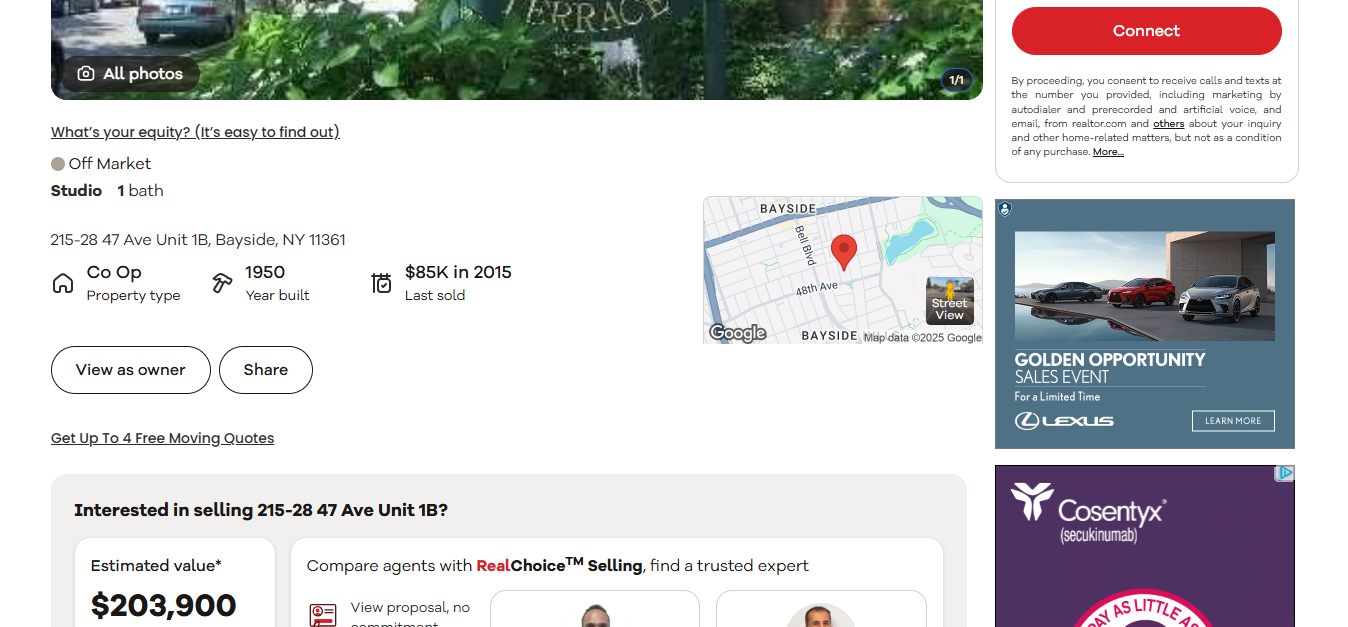Image resolution: width=1348 pixels, height=627 pixels.
Task: Click the Last sold calendar icon
Action: (381, 284)
